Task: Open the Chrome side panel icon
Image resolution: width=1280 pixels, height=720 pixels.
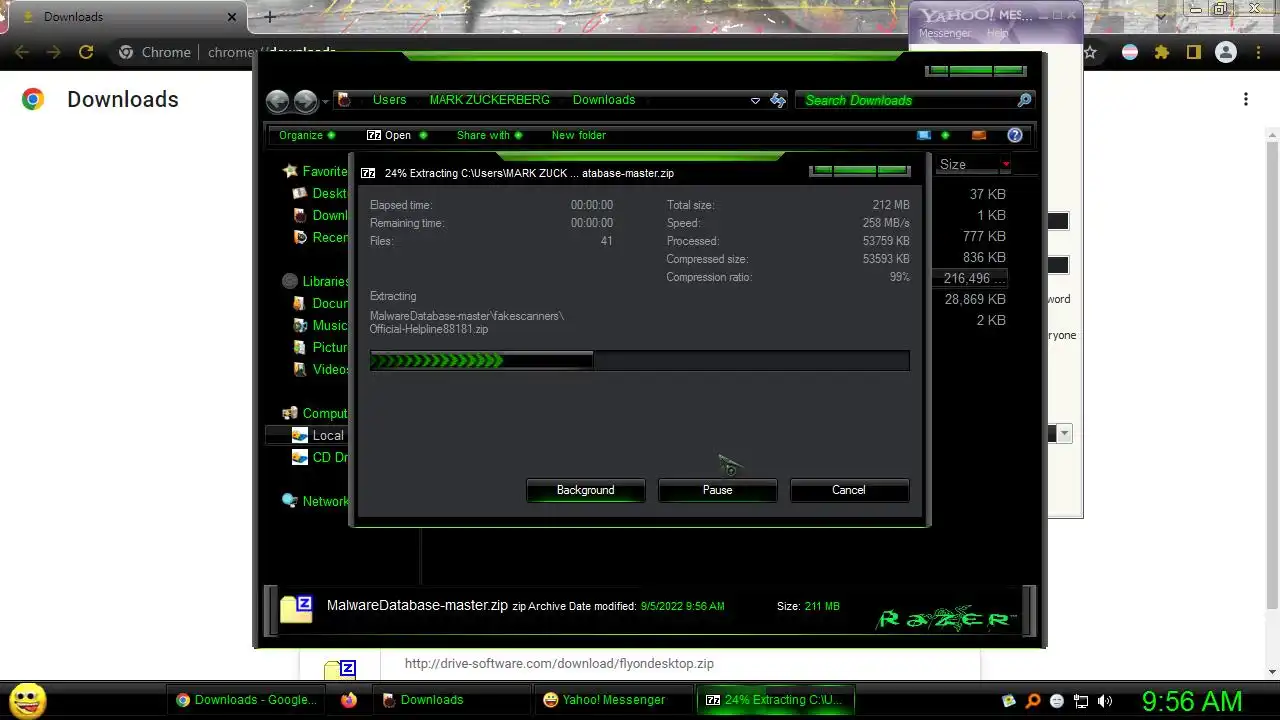Action: coord(1193,52)
